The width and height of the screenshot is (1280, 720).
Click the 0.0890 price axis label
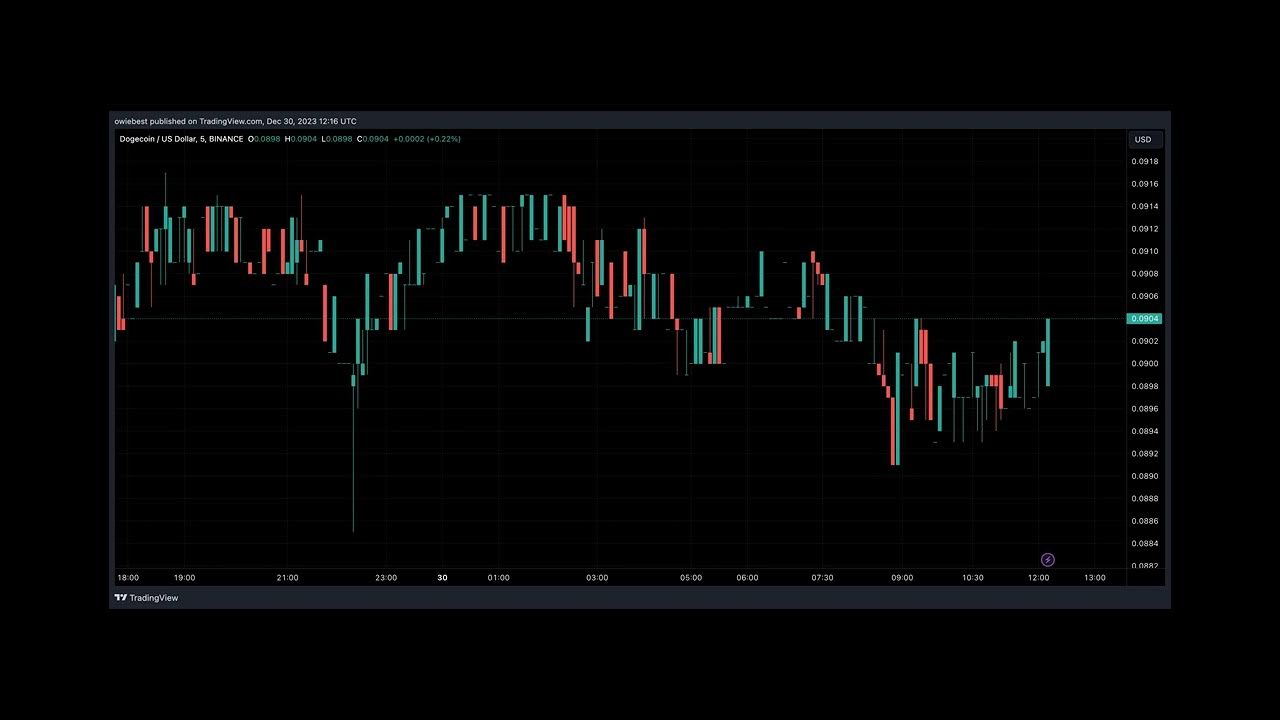tap(1145, 476)
